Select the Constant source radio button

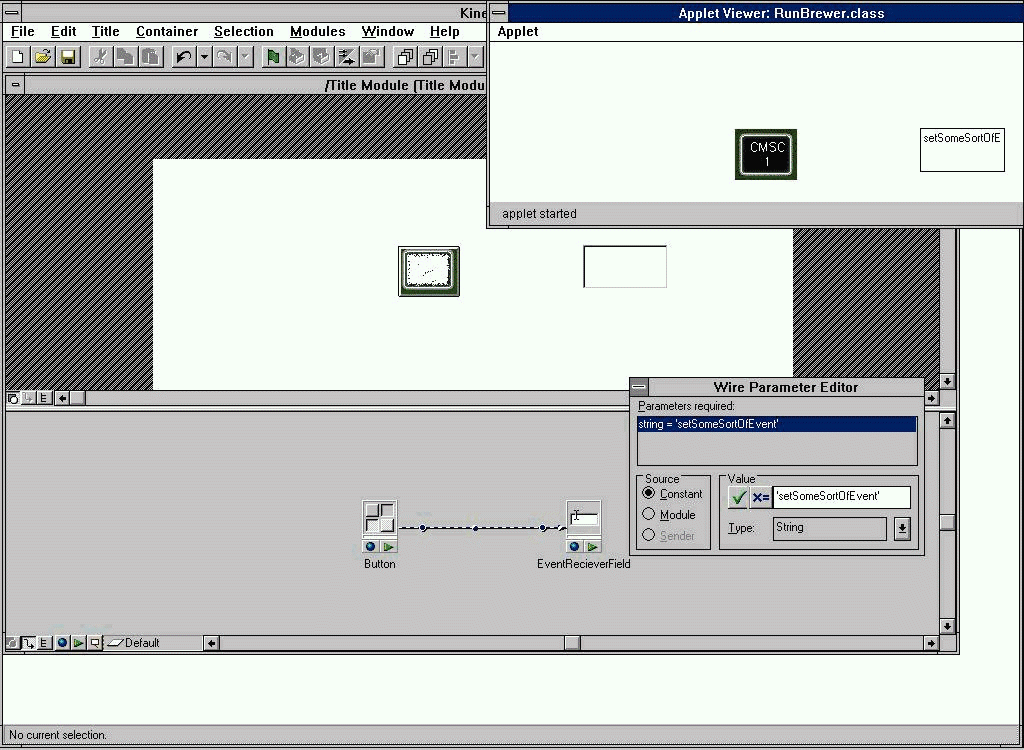(649, 494)
